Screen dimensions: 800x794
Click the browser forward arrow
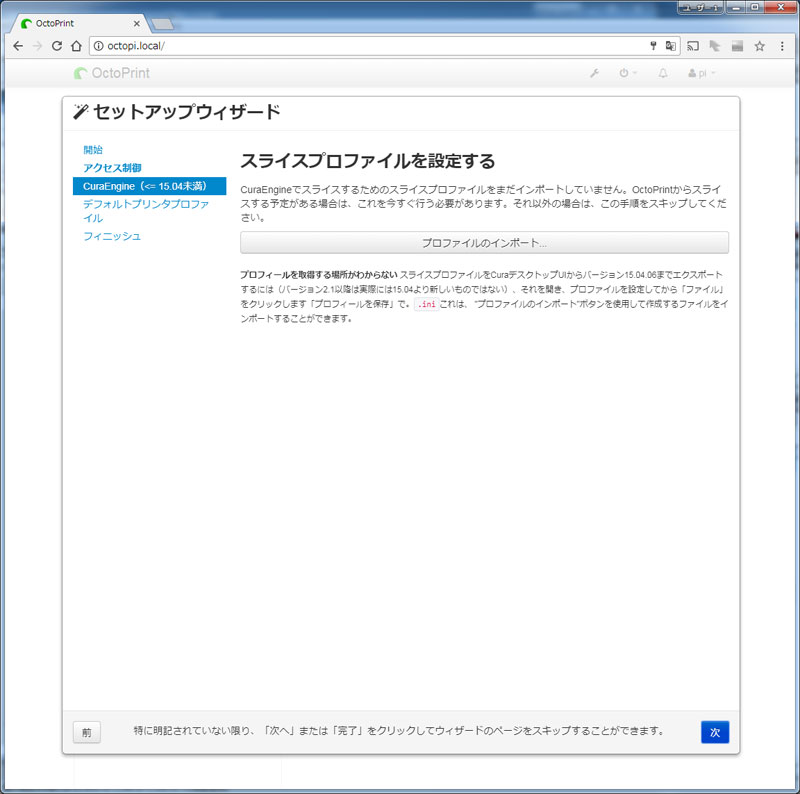(37, 46)
